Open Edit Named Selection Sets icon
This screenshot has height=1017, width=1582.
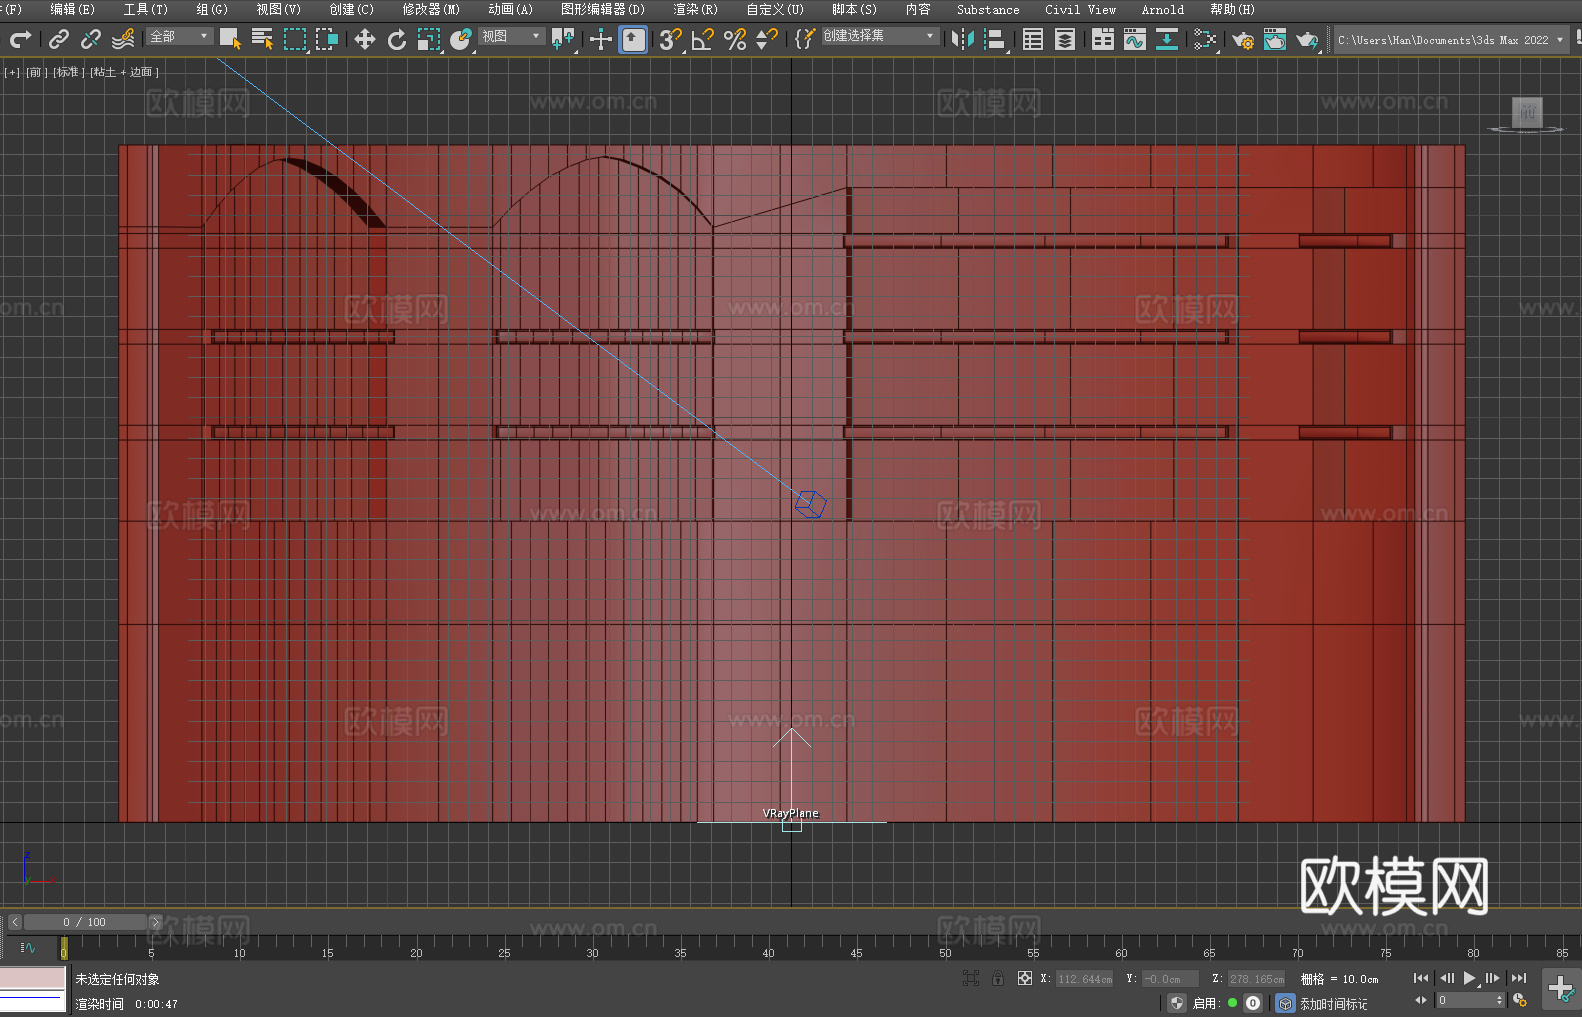pos(805,40)
